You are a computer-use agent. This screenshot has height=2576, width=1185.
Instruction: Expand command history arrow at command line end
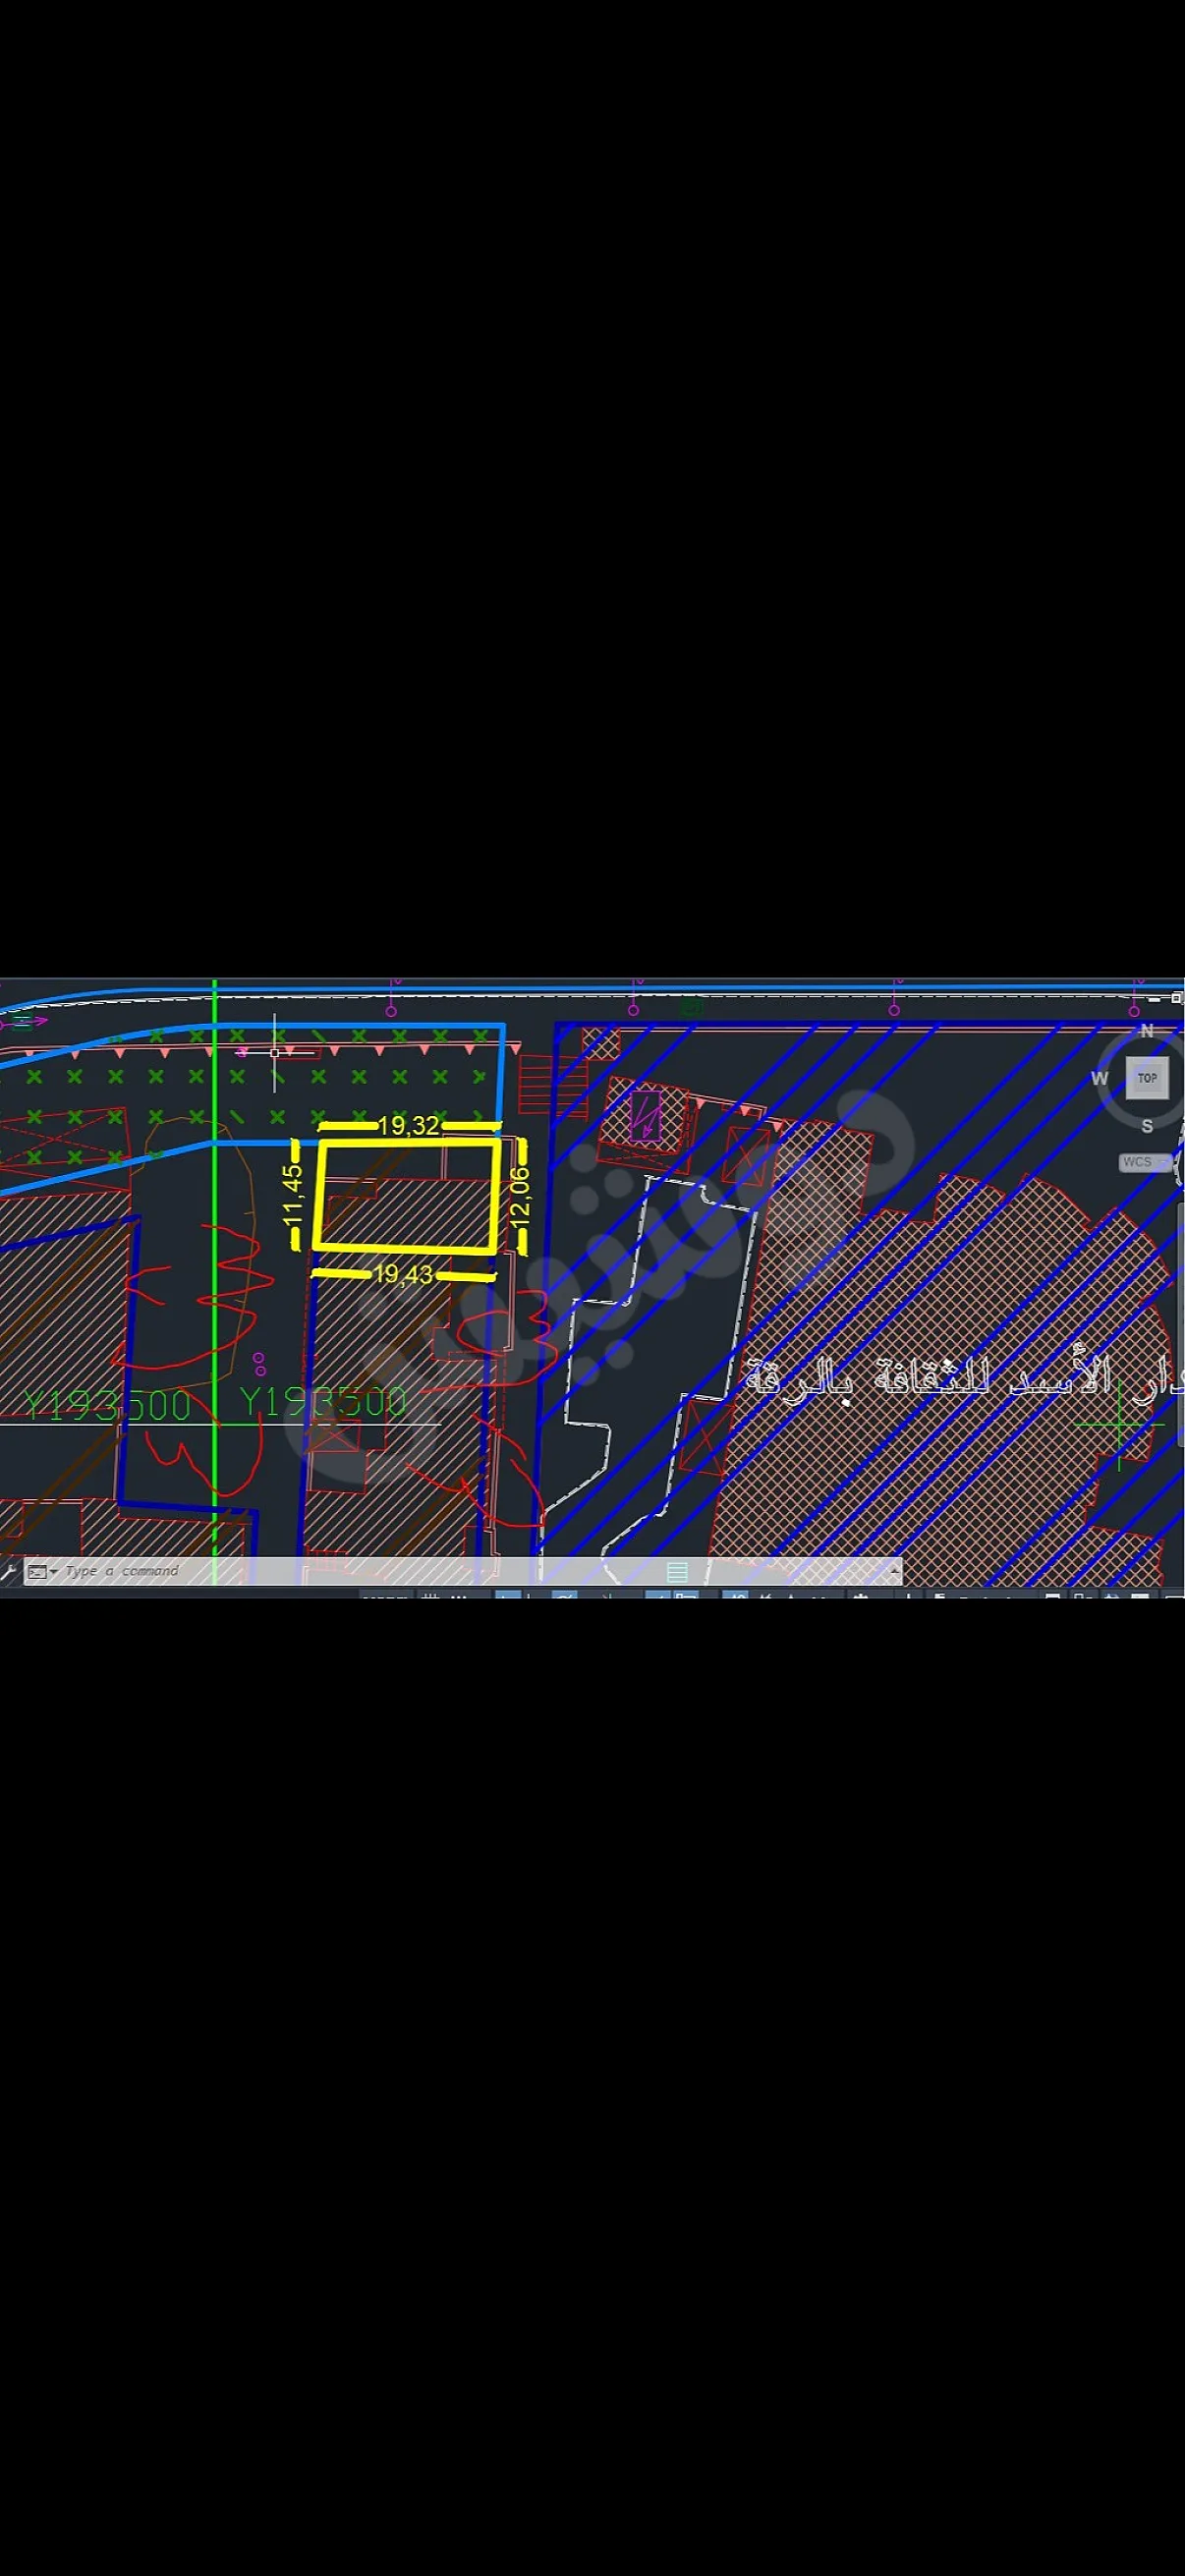(x=893, y=1571)
